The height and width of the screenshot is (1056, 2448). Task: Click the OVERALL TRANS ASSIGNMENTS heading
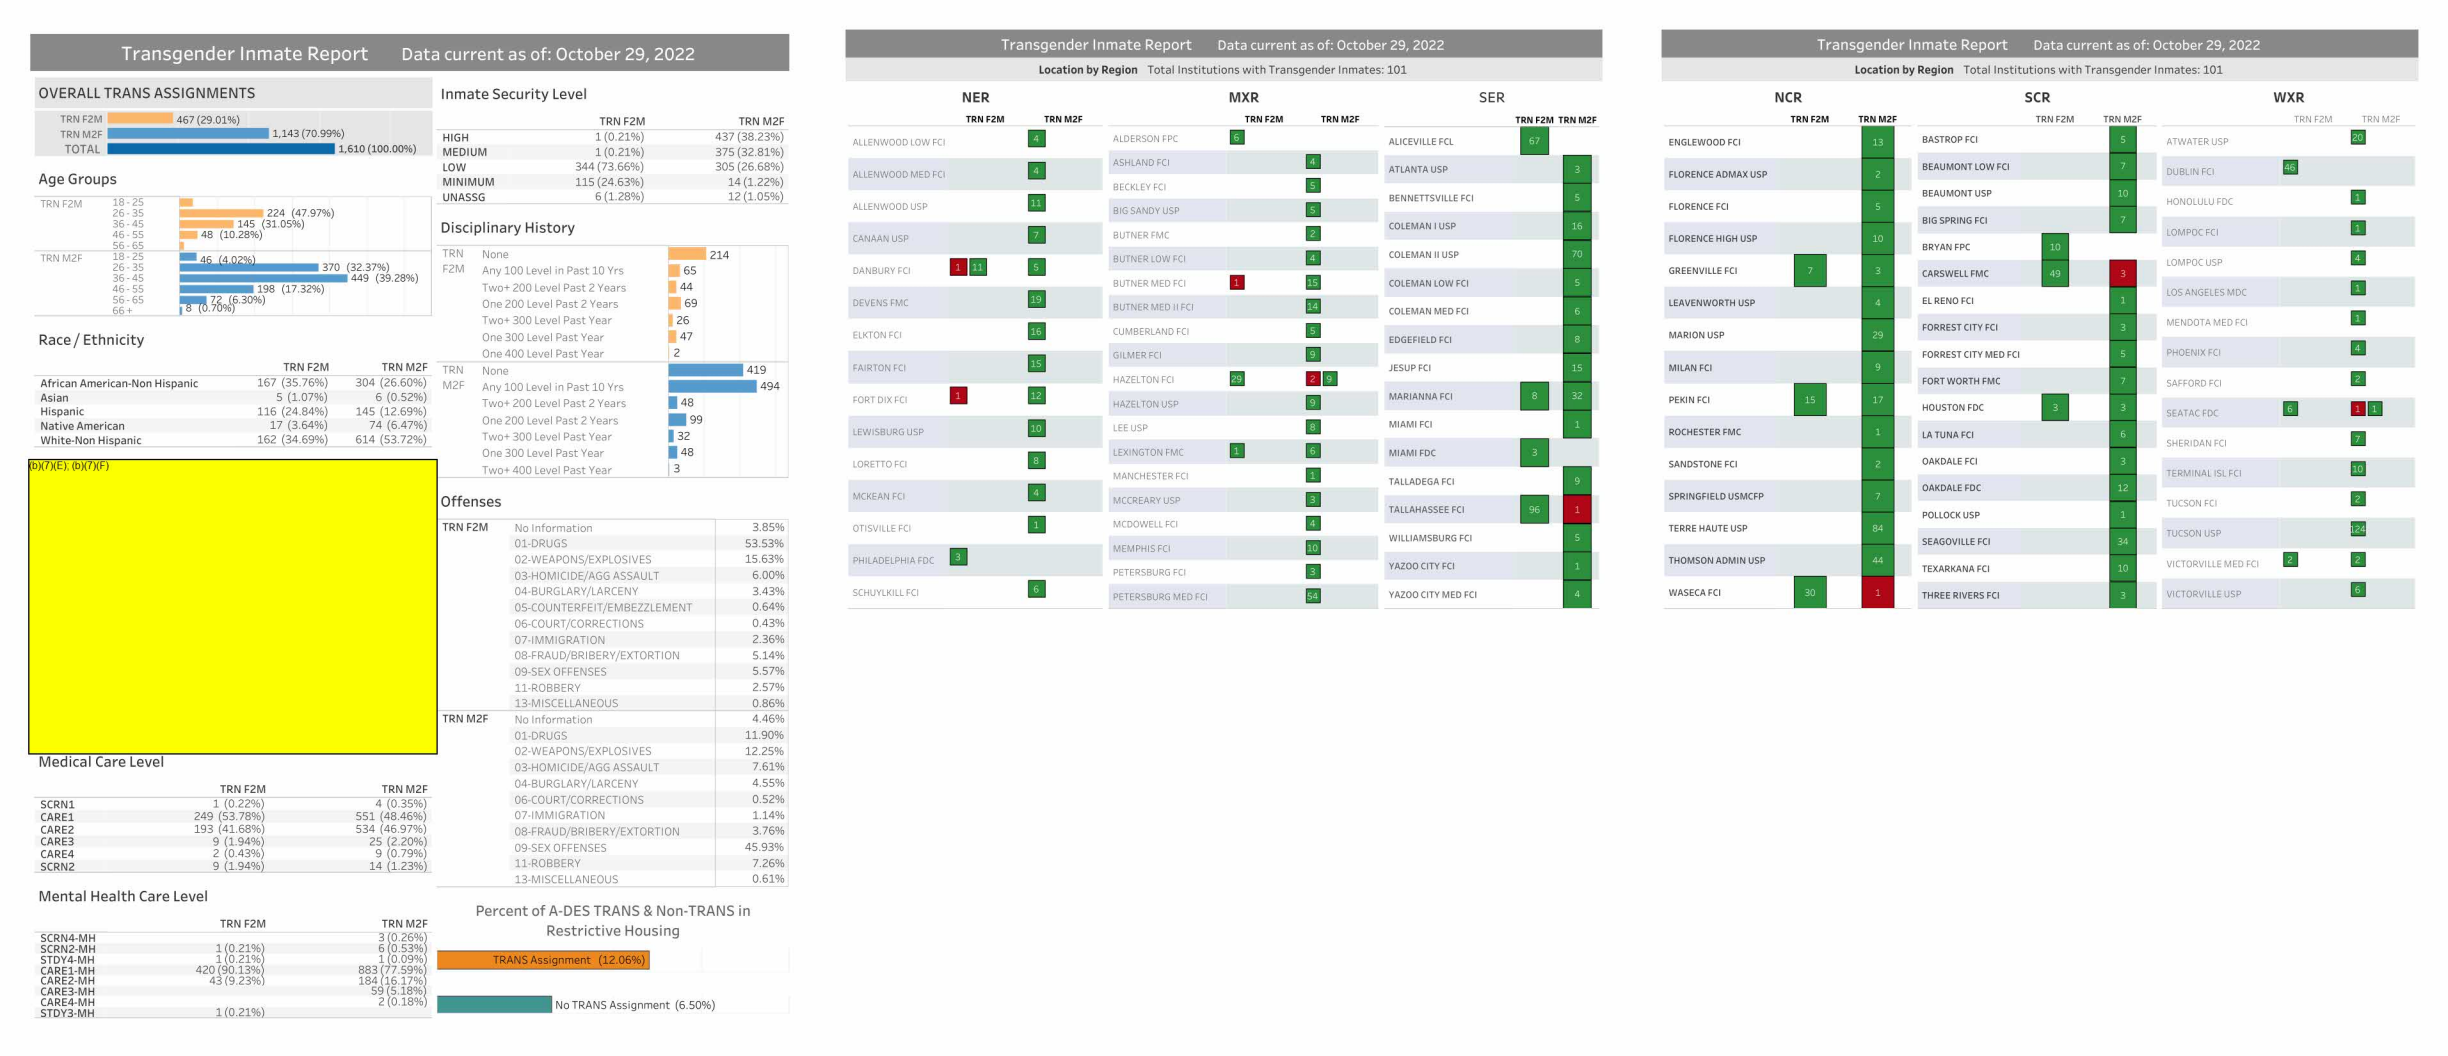(x=146, y=93)
